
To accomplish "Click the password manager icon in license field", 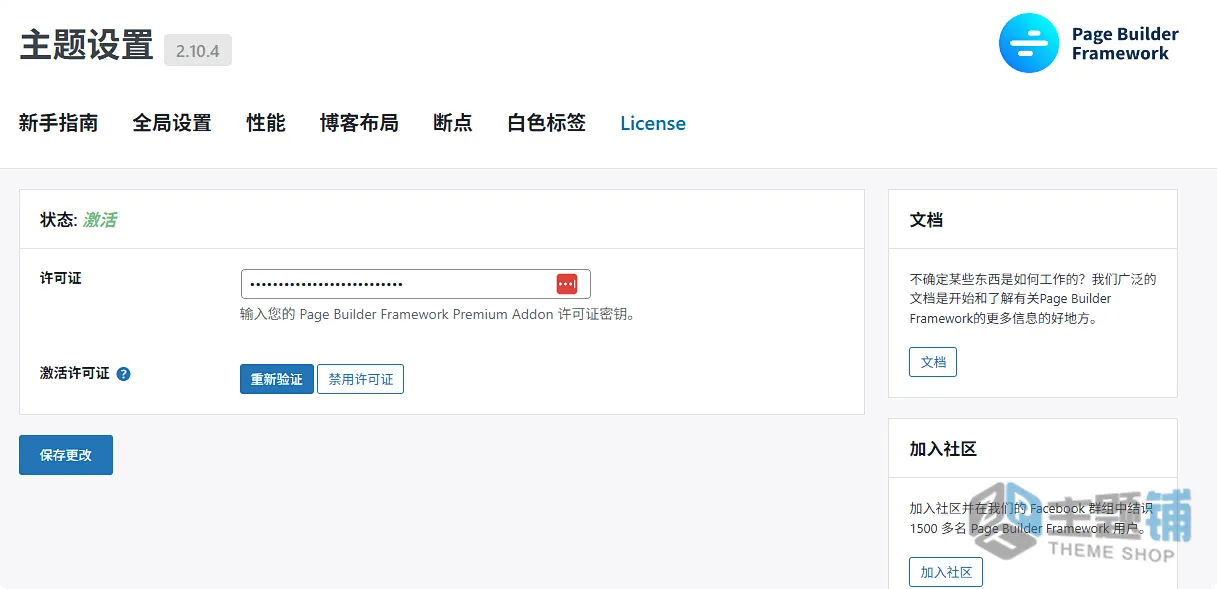I will (567, 284).
